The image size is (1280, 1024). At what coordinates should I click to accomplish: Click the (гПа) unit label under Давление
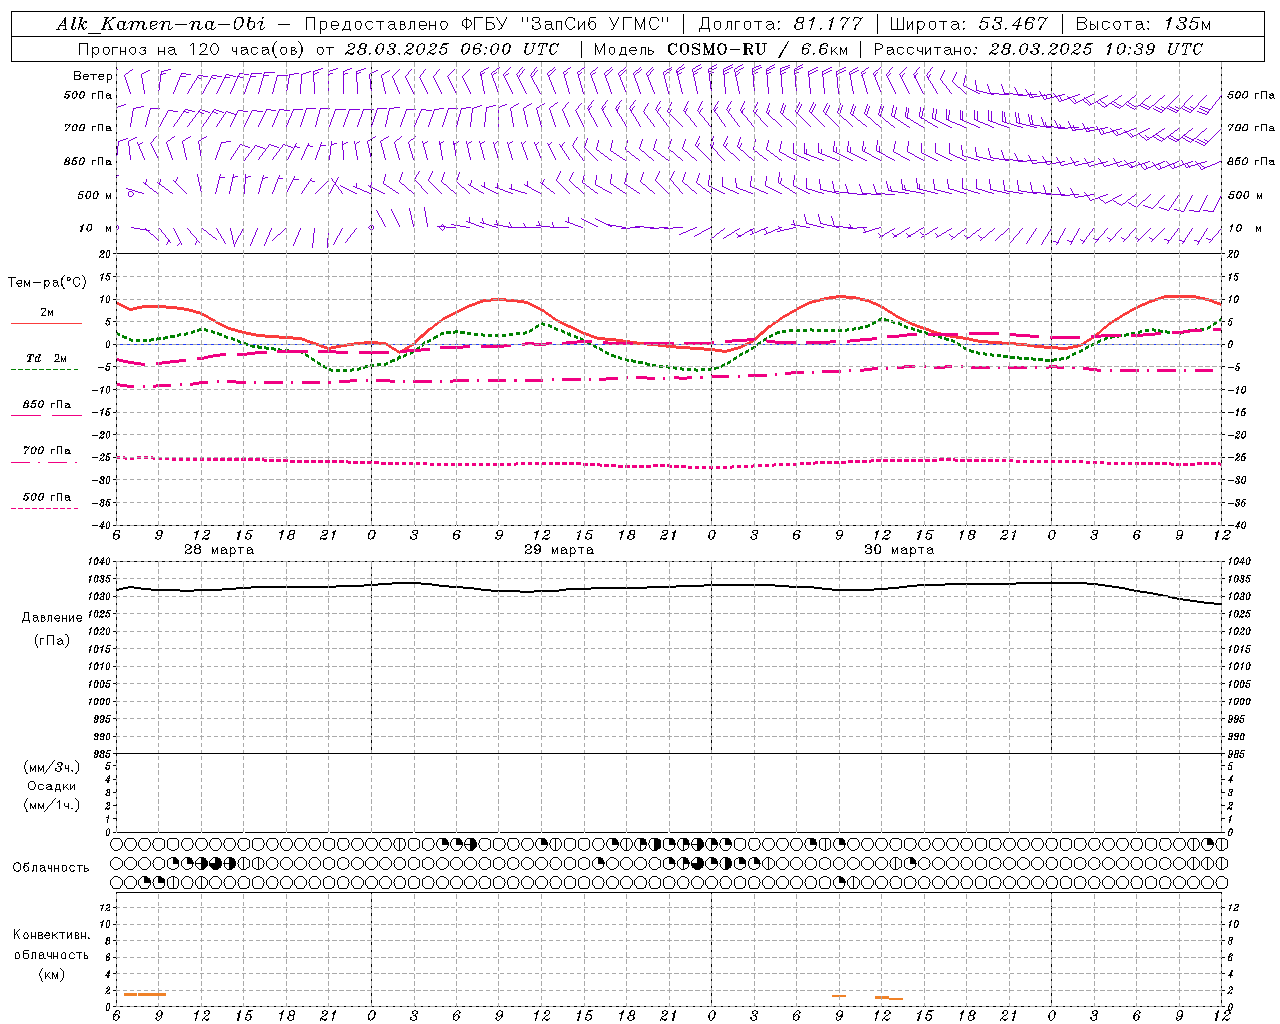(x=52, y=641)
